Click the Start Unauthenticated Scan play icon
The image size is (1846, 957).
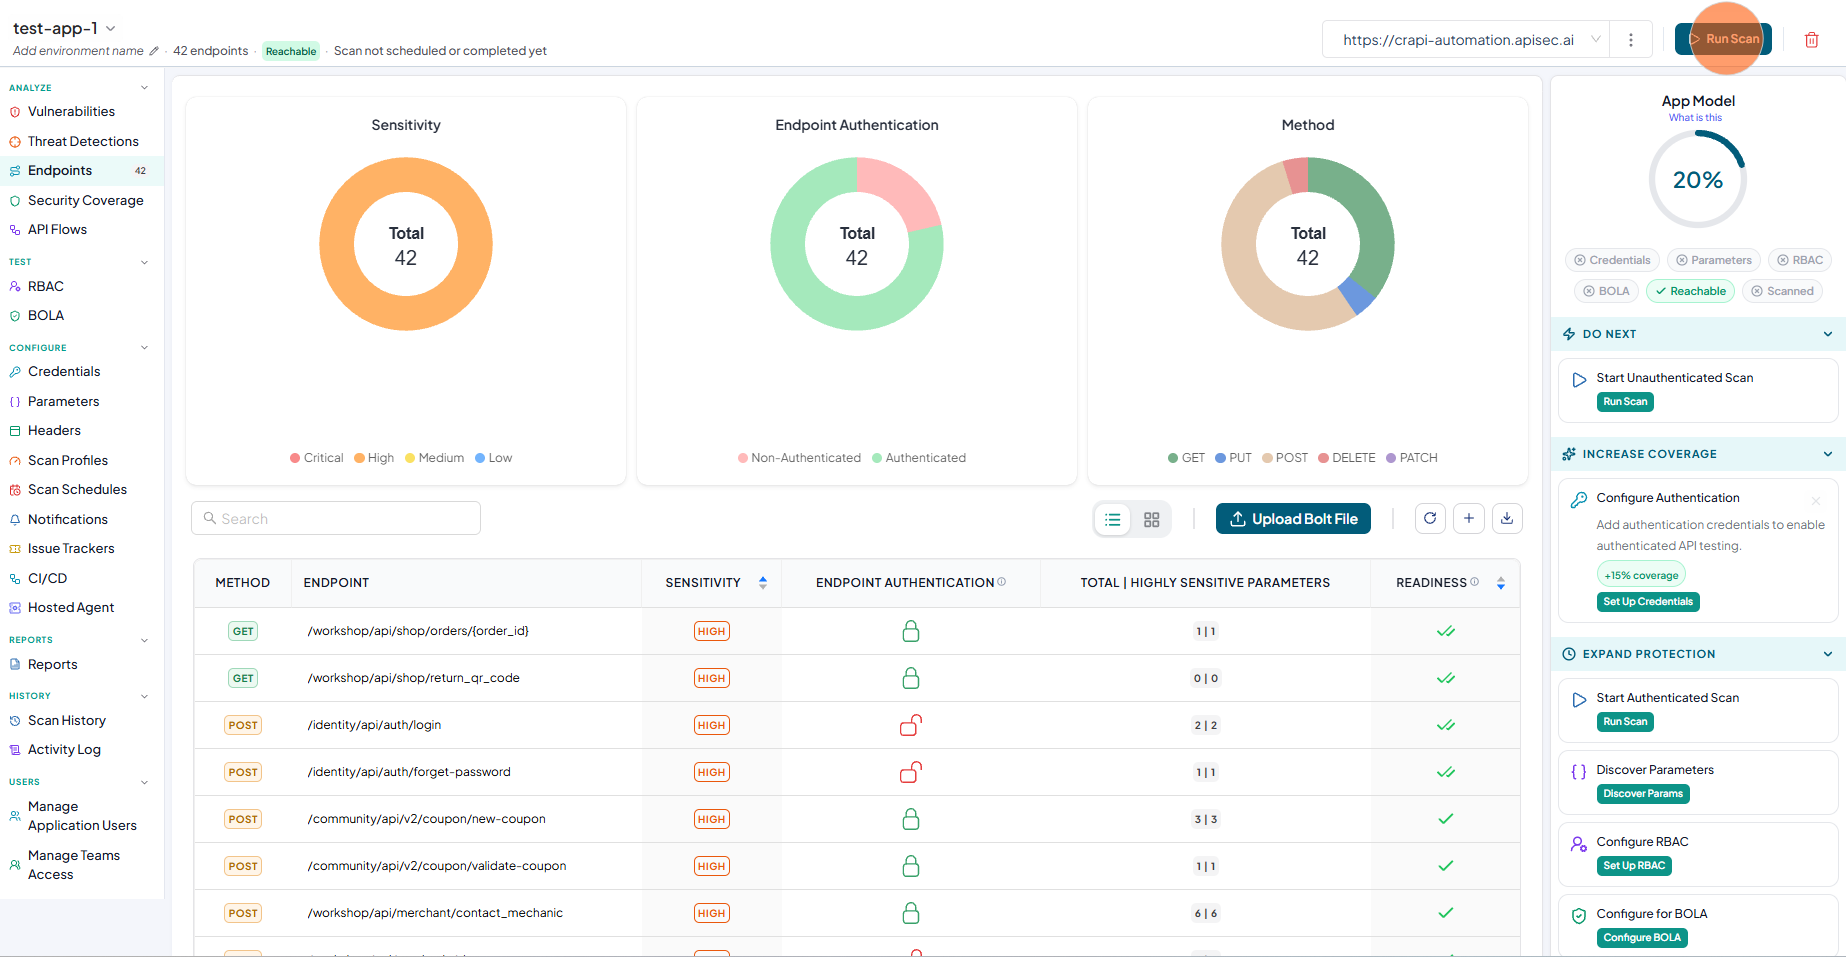[x=1579, y=380]
